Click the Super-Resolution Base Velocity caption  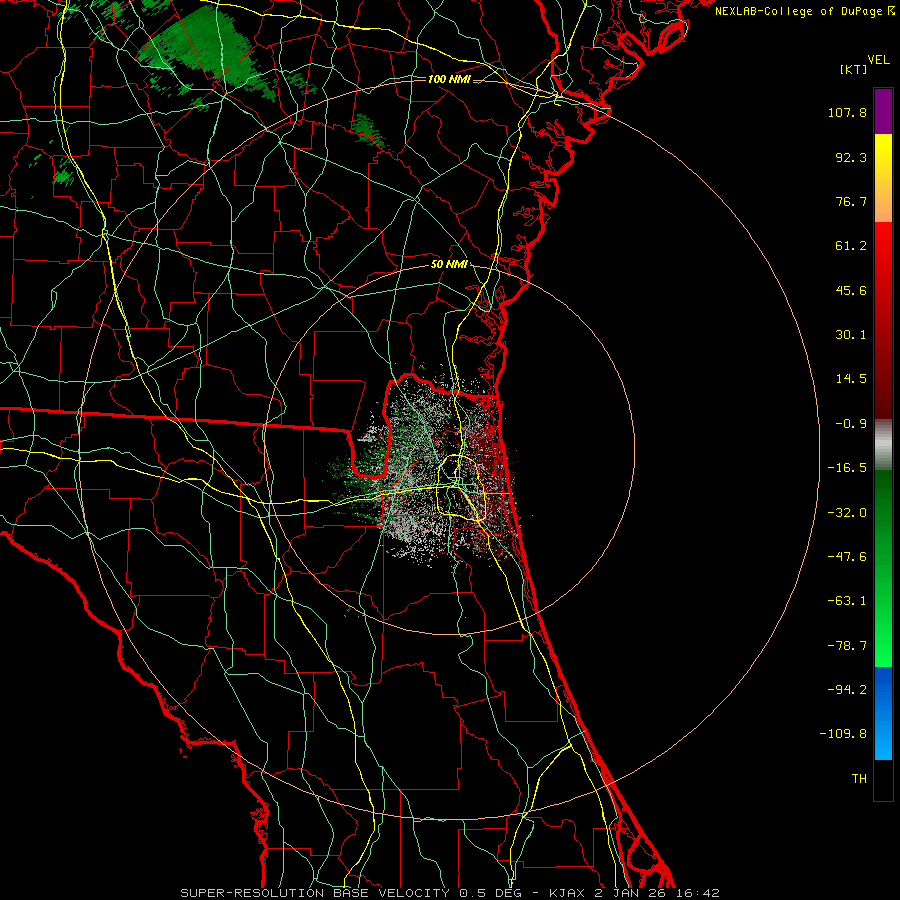[x=449, y=893]
